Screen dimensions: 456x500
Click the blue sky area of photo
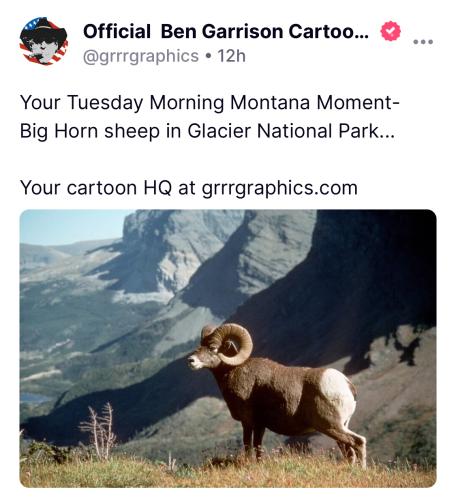(67, 226)
